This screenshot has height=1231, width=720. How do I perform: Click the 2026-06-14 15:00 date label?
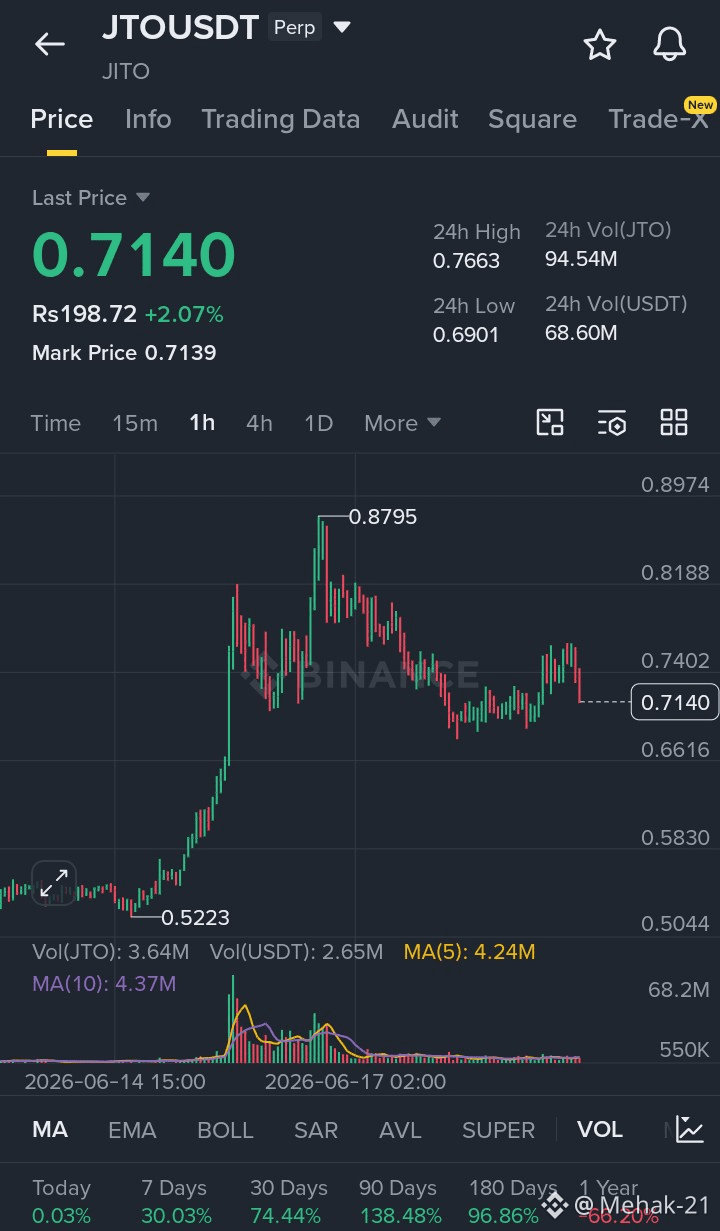click(x=115, y=1081)
